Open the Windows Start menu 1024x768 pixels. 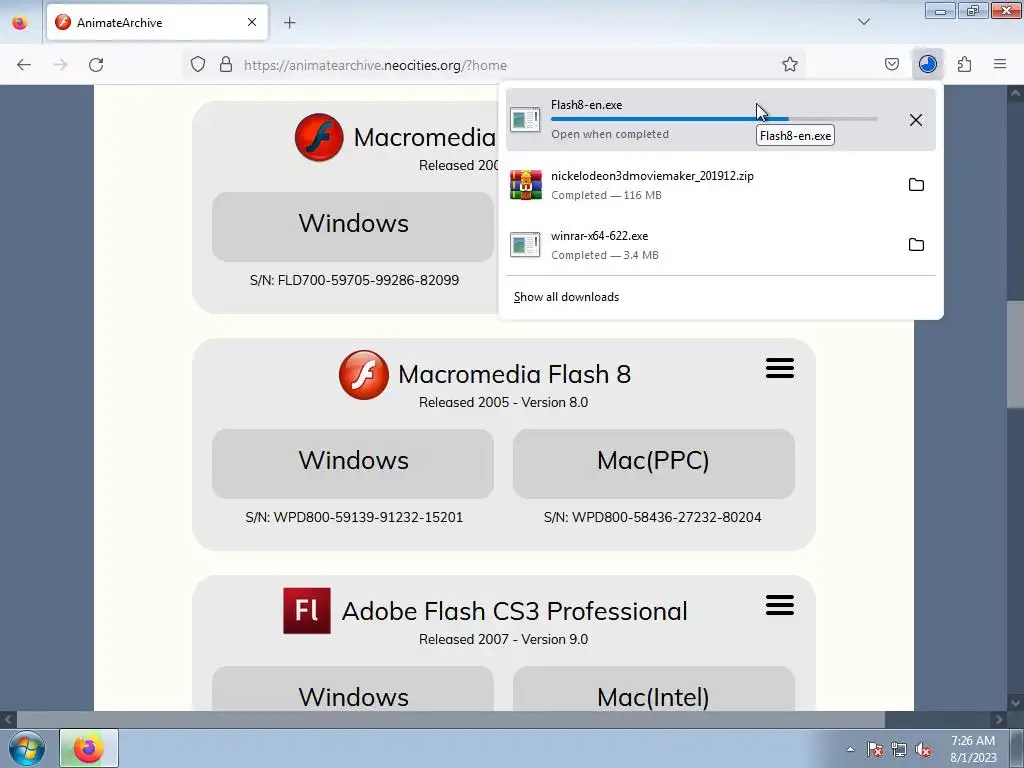point(27,748)
